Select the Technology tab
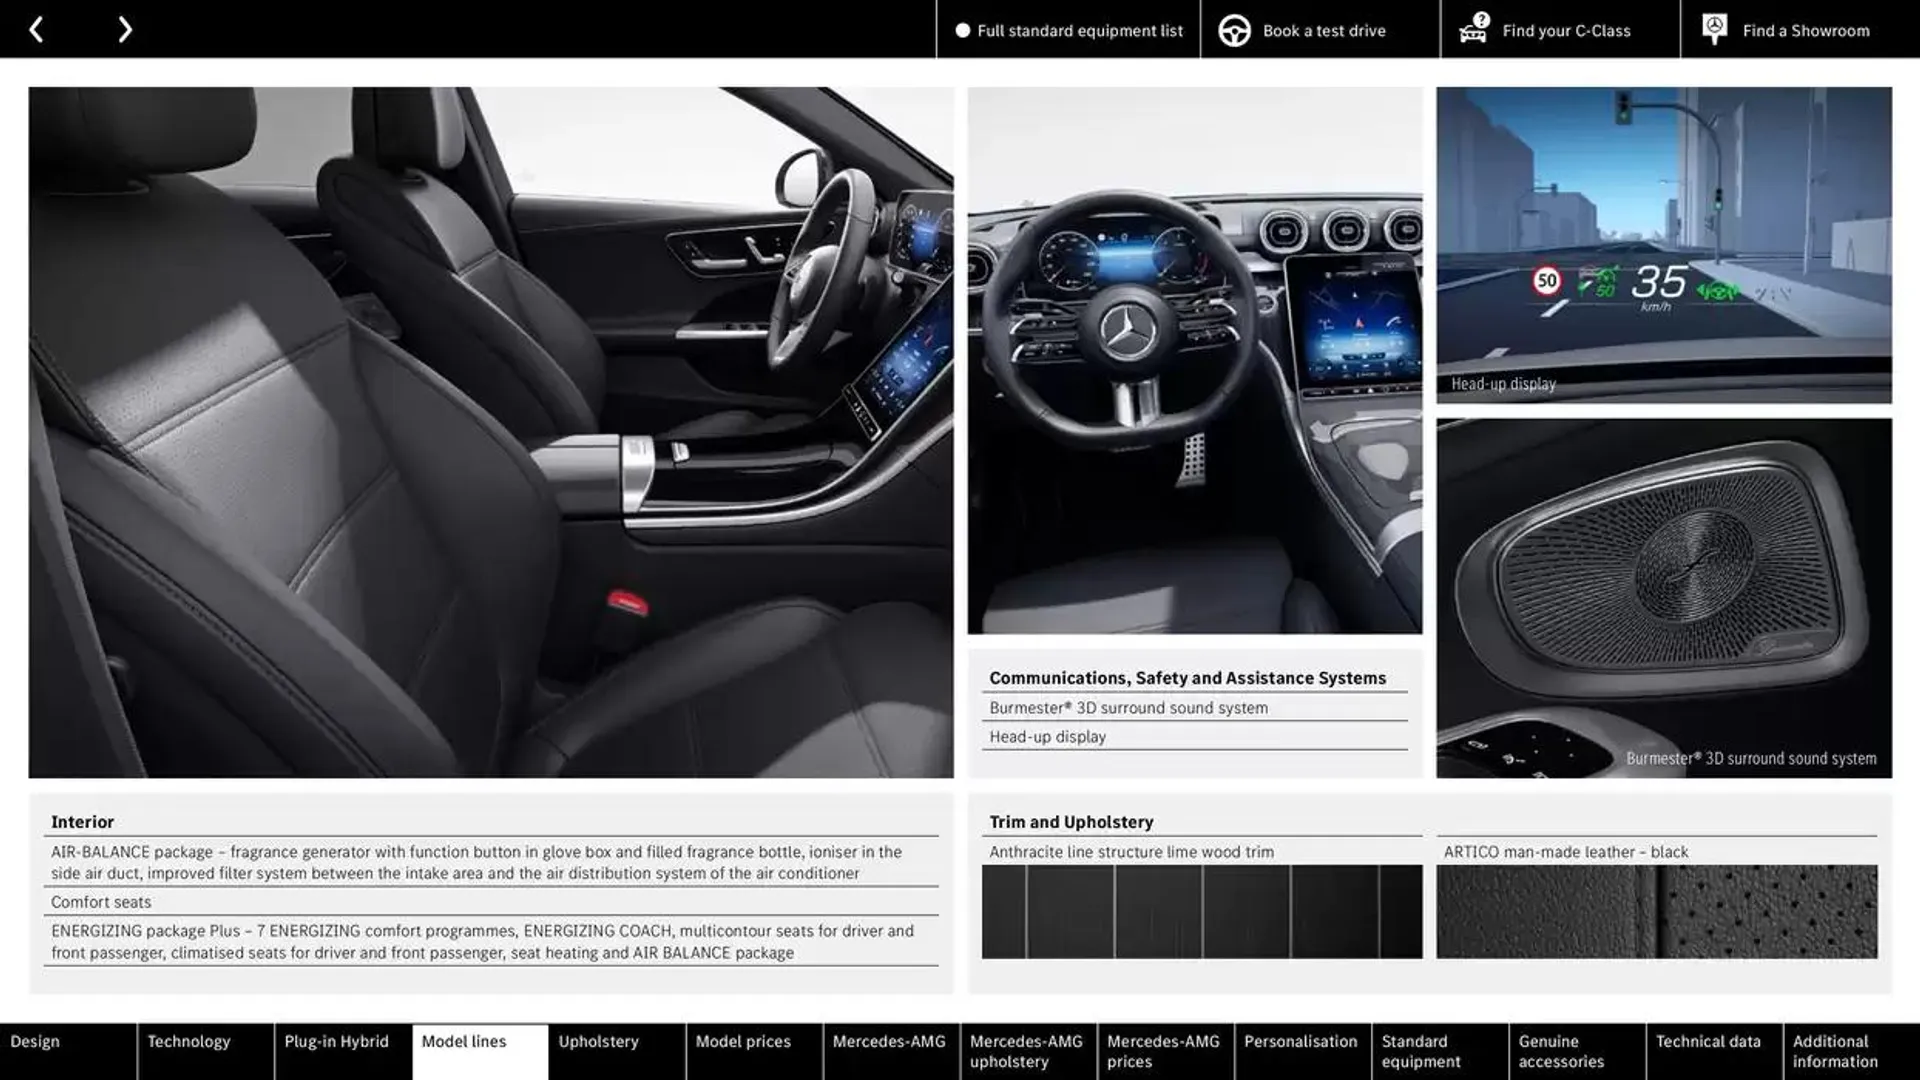The width and height of the screenshot is (1920, 1080). click(189, 1042)
